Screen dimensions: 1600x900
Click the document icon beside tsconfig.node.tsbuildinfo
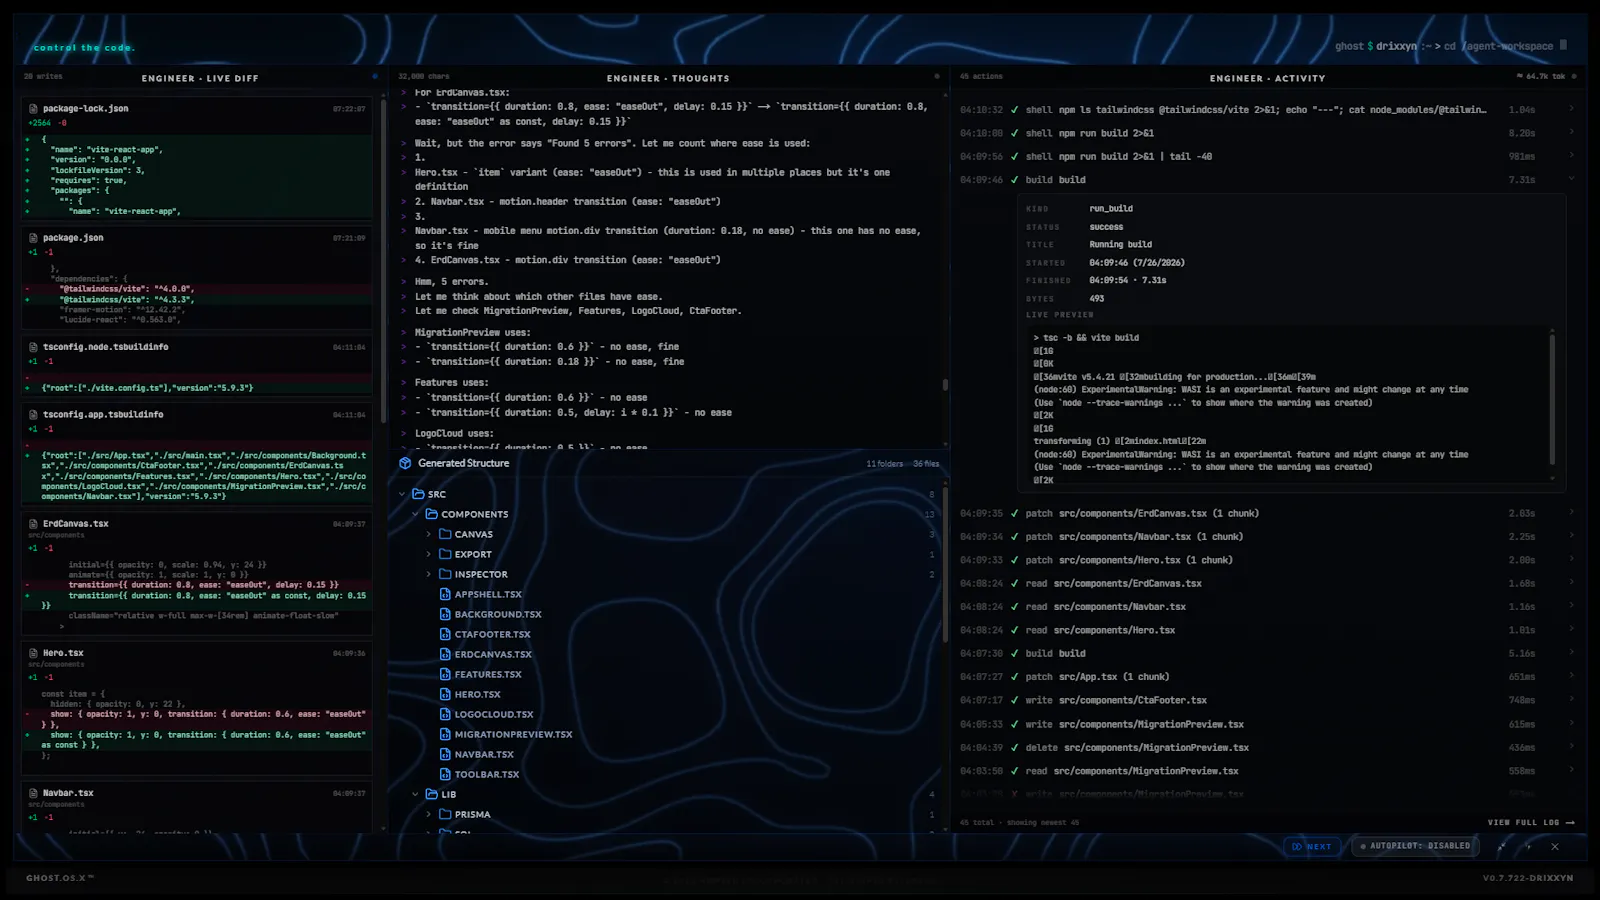pyautogui.click(x=33, y=347)
